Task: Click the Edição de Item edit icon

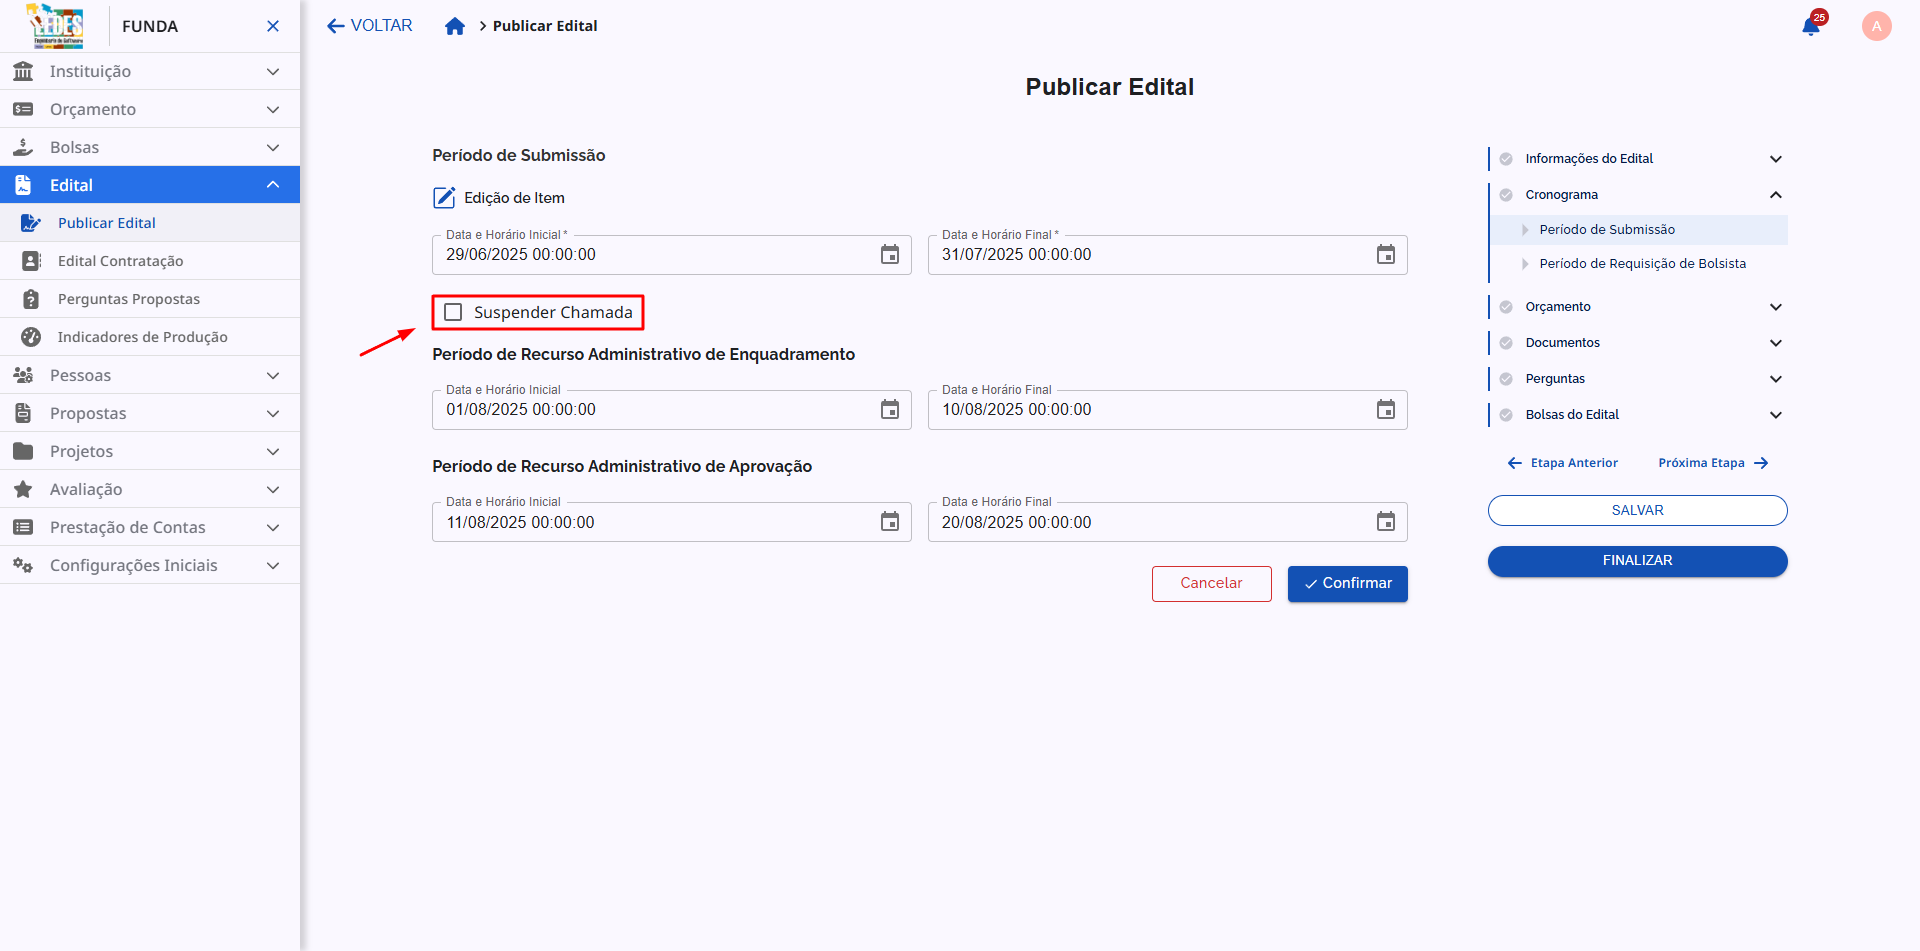Action: [x=443, y=197]
